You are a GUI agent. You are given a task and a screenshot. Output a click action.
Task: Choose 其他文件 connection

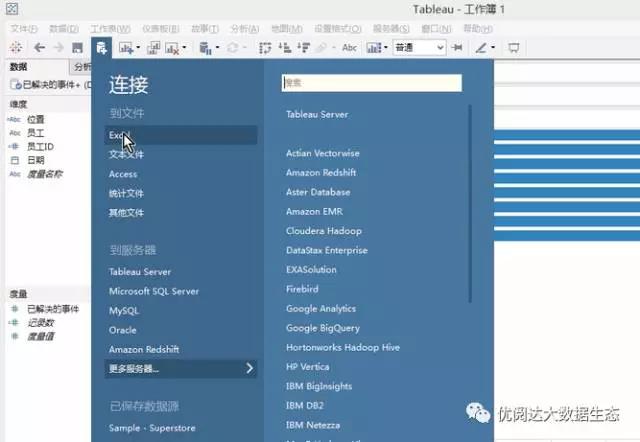pos(126,212)
